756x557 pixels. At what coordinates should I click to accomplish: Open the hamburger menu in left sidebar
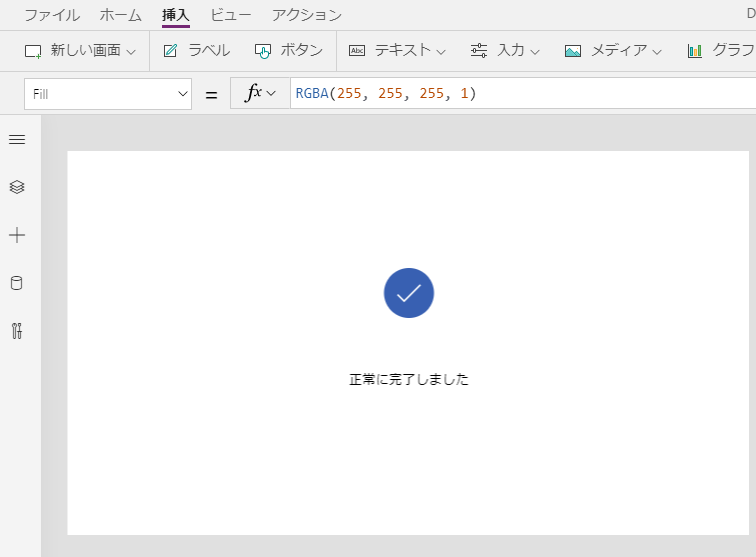click(x=17, y=139)
